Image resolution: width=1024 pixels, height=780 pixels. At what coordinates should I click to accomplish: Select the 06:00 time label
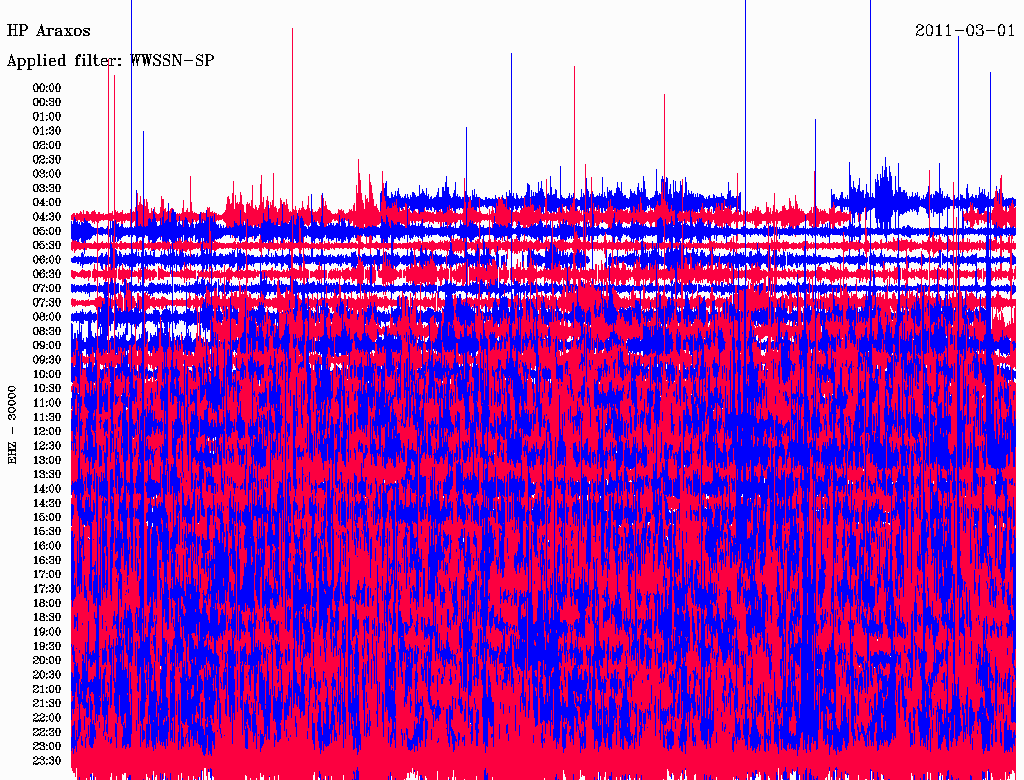pyautogui.click(x=47, y=259)
